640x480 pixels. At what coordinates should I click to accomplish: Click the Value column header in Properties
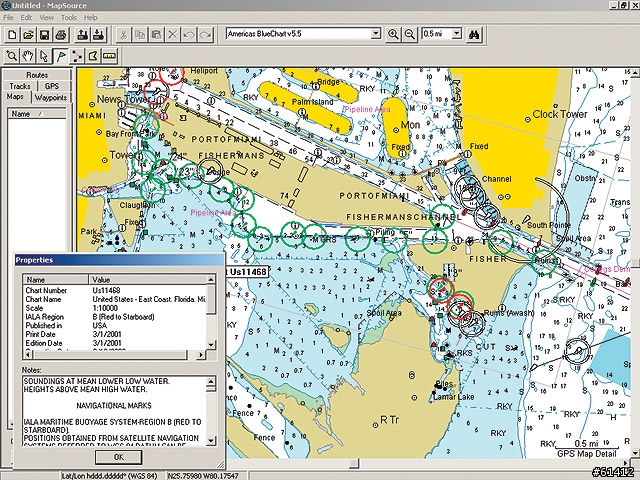coord(148,280)
